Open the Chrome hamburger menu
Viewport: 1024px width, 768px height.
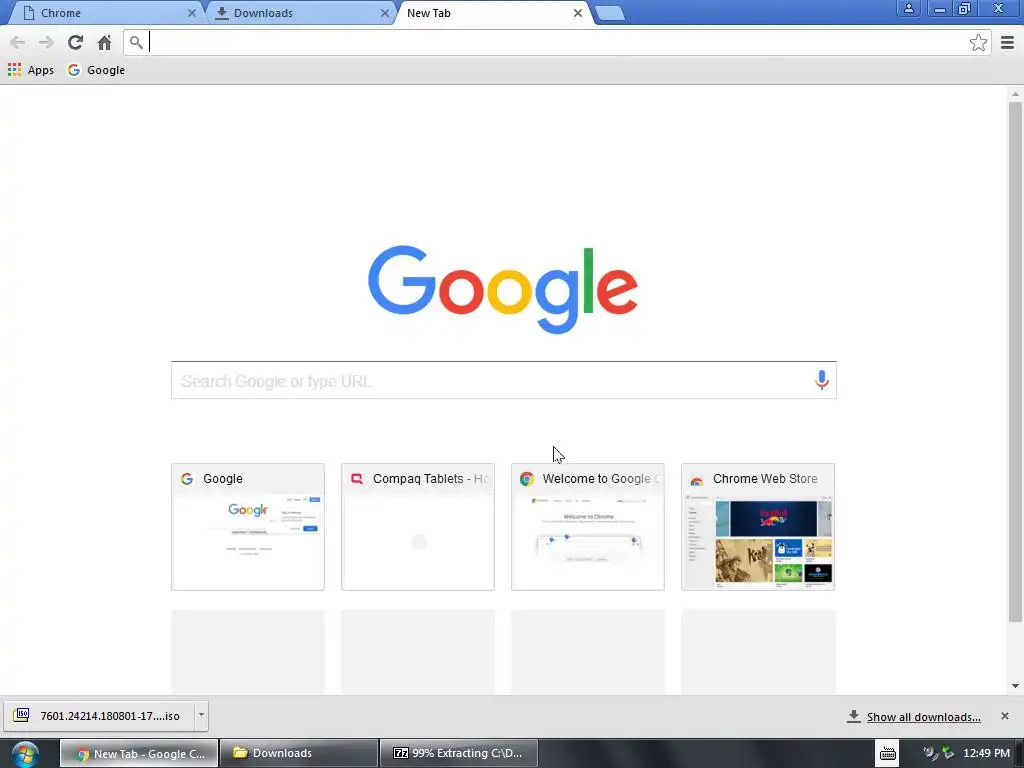(x=1007, y=43)
